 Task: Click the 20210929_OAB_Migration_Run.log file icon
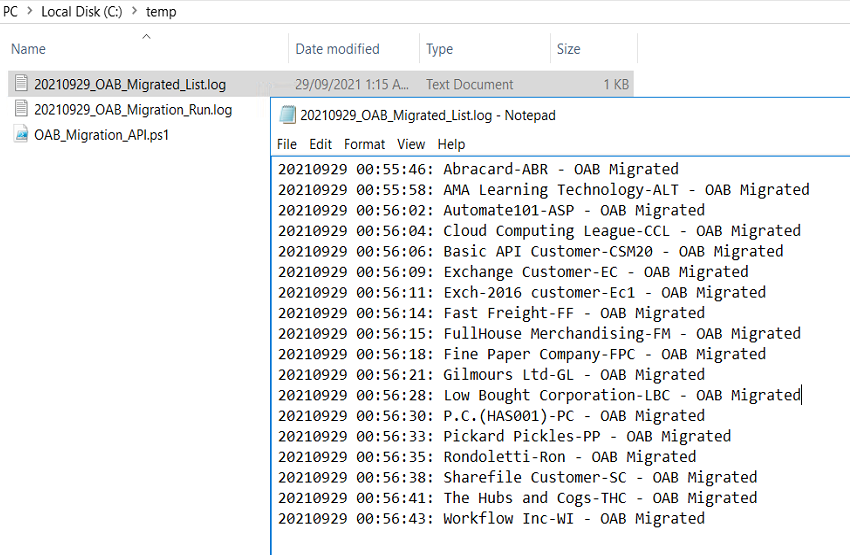21,110
